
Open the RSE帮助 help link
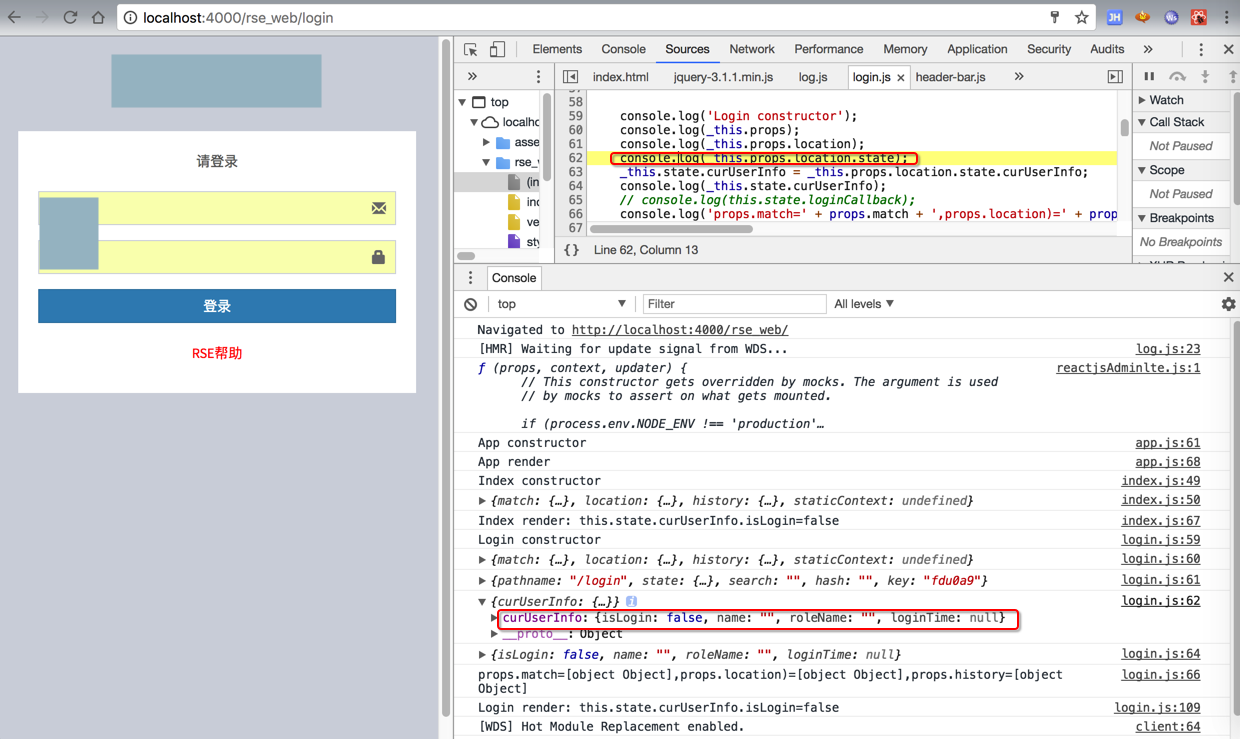(x=217, y=353)
